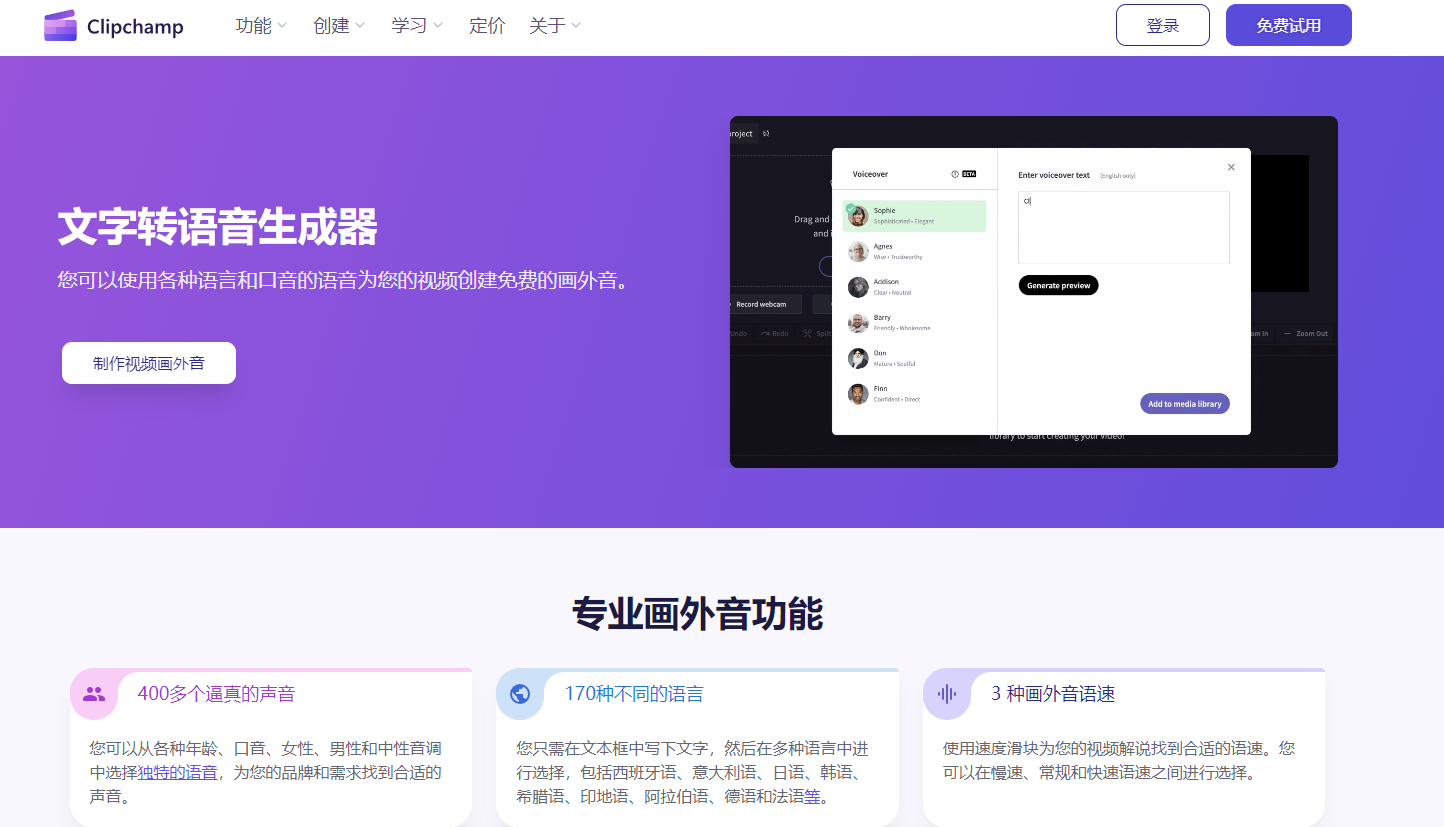Viewport: 1444px width, 827px height.
Task: Open the 学习 dropdown menu
Action: pyautogui.click(x=417, y=26)
